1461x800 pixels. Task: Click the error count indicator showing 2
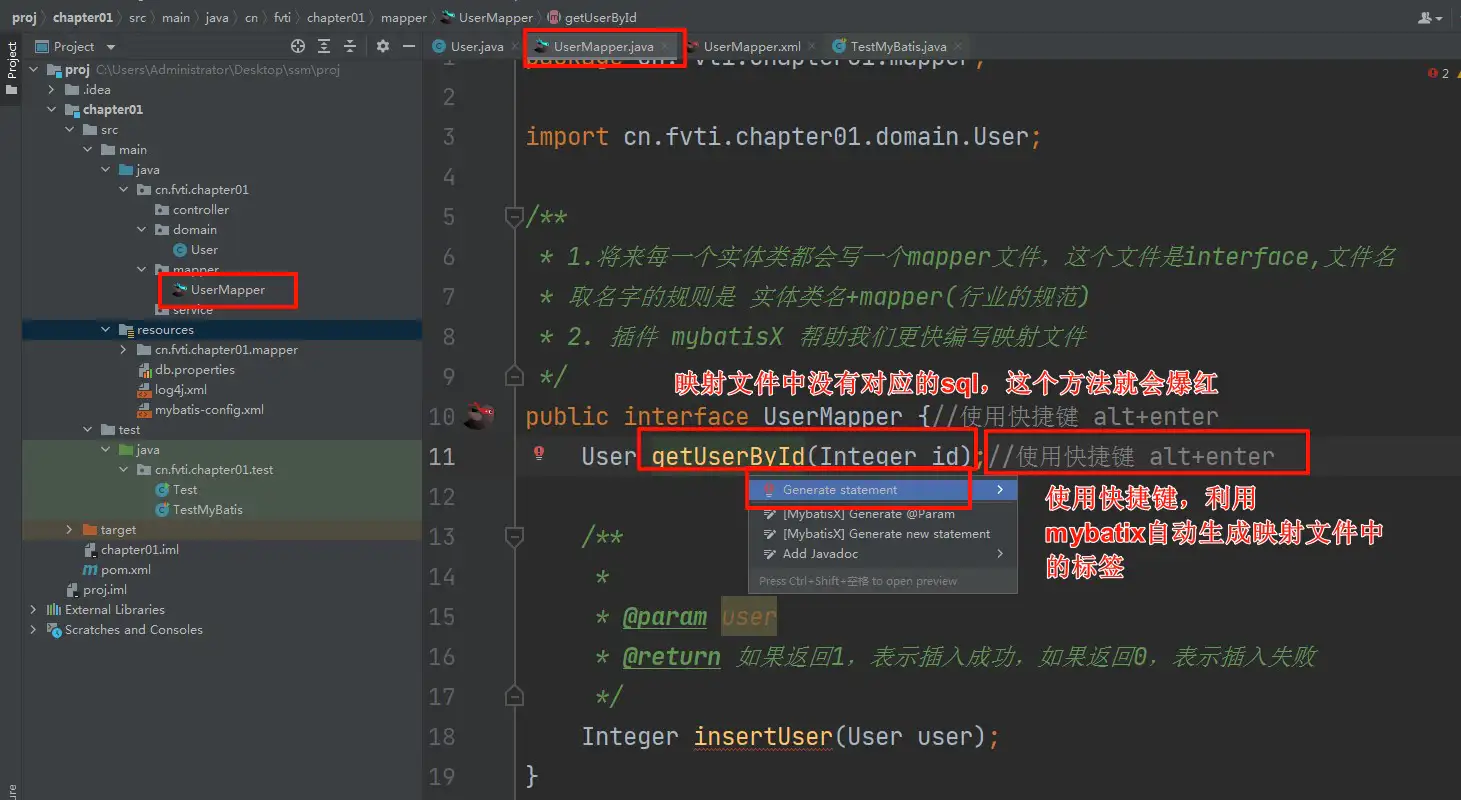1439,73
